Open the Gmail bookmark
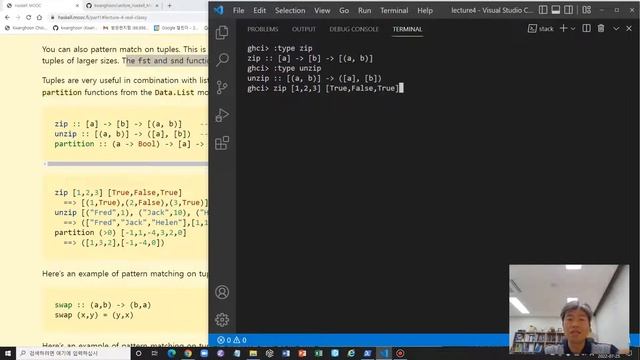The image size is (640, 360). point(125,28)
